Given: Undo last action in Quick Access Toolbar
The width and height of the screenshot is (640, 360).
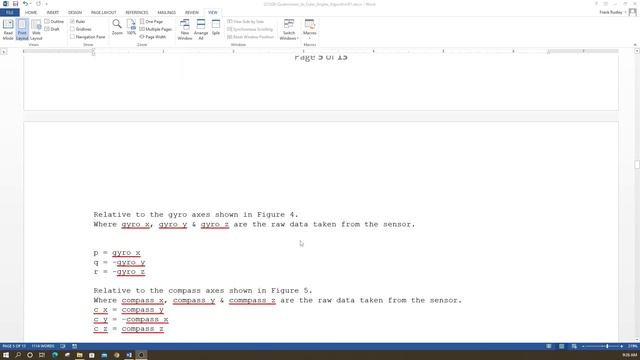Looking at the screenshot, I should (25, 4).
